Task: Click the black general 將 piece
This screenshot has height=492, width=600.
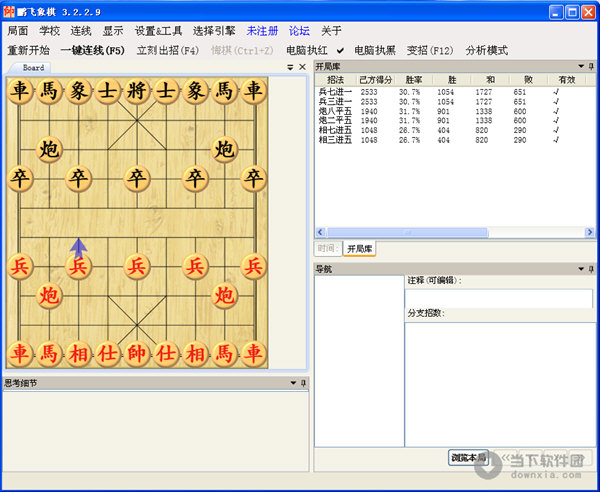Action: pyautogui.click(x=137, y=92)
